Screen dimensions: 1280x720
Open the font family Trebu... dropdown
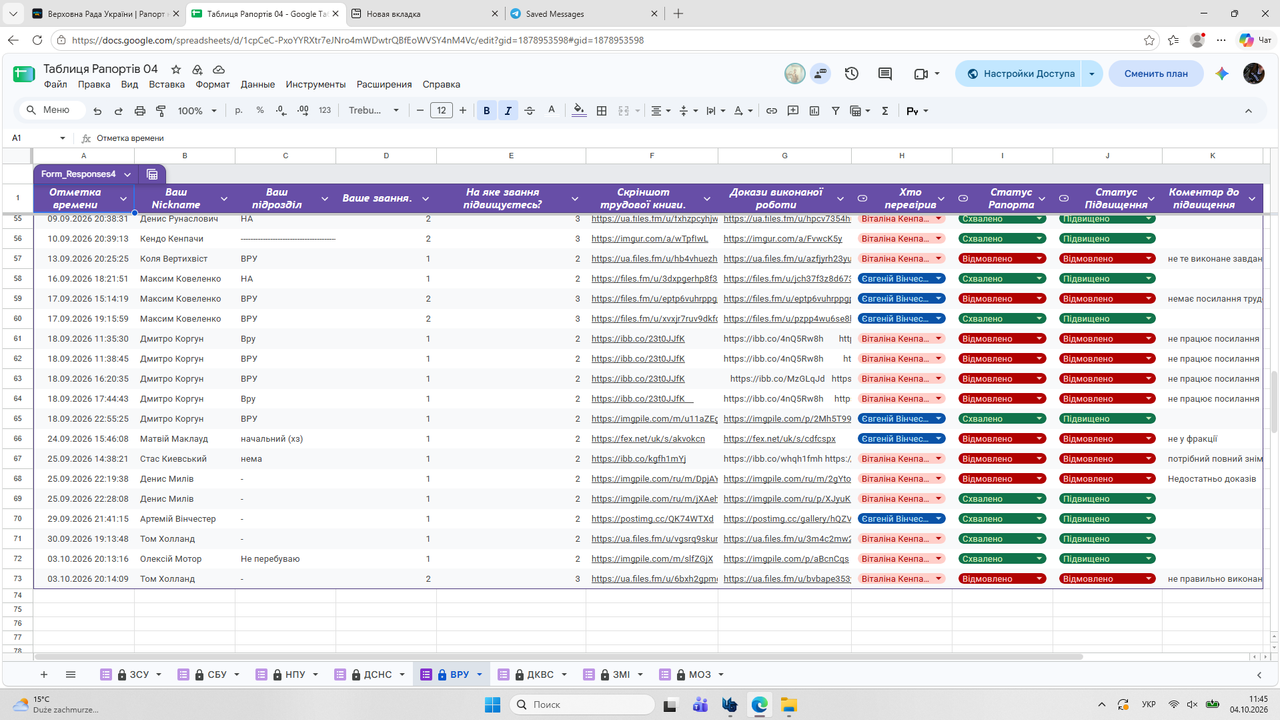point(374,111)
